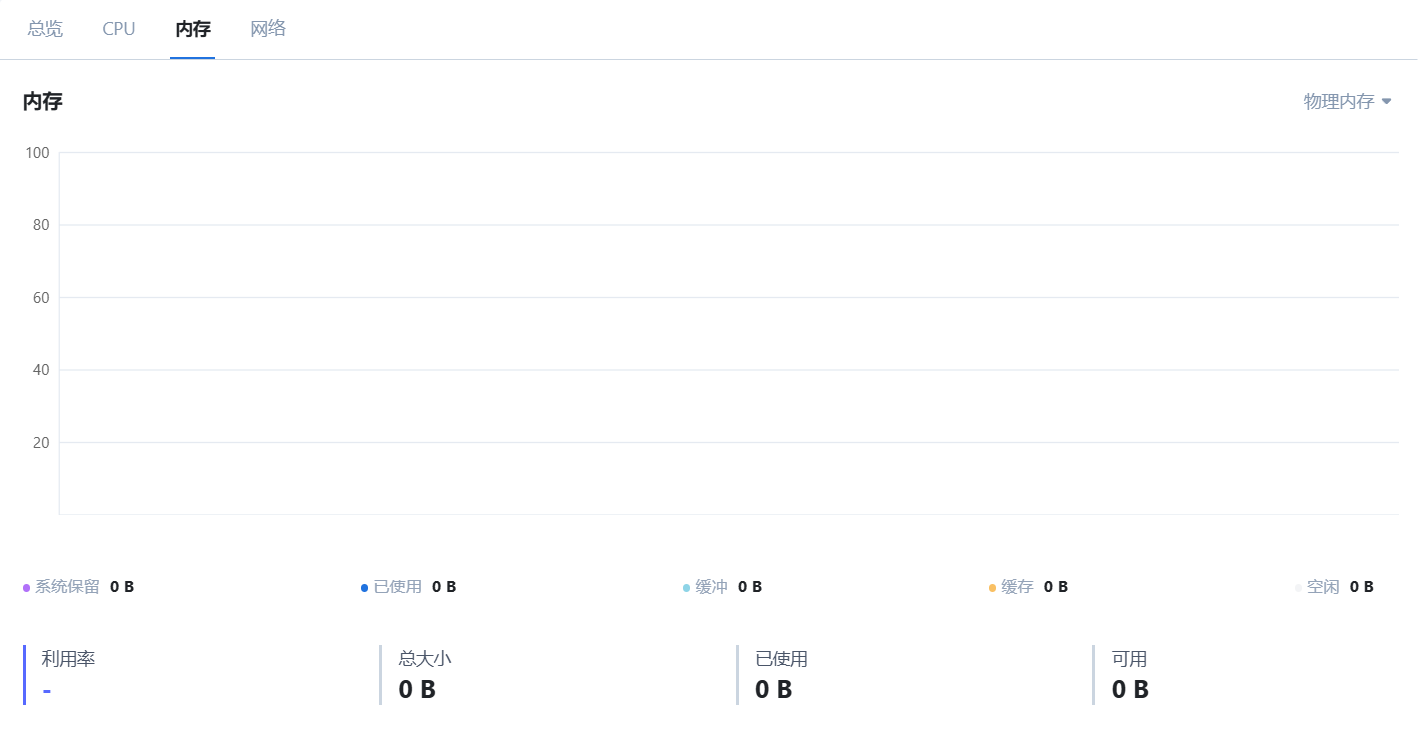Click the caret arrow beside 物理内存
The image size is (1418, 734).
1386,101
